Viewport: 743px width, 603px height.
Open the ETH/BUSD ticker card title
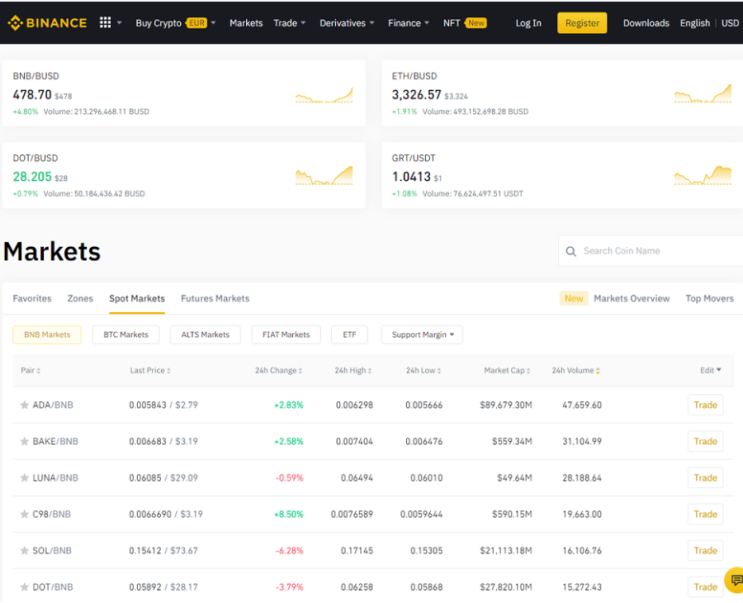[x=414, y=76]
